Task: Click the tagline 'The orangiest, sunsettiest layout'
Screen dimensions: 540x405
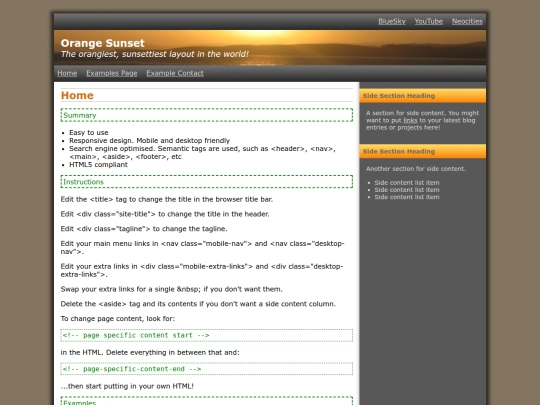Action: pyautogui.click(x=155, y=54)
